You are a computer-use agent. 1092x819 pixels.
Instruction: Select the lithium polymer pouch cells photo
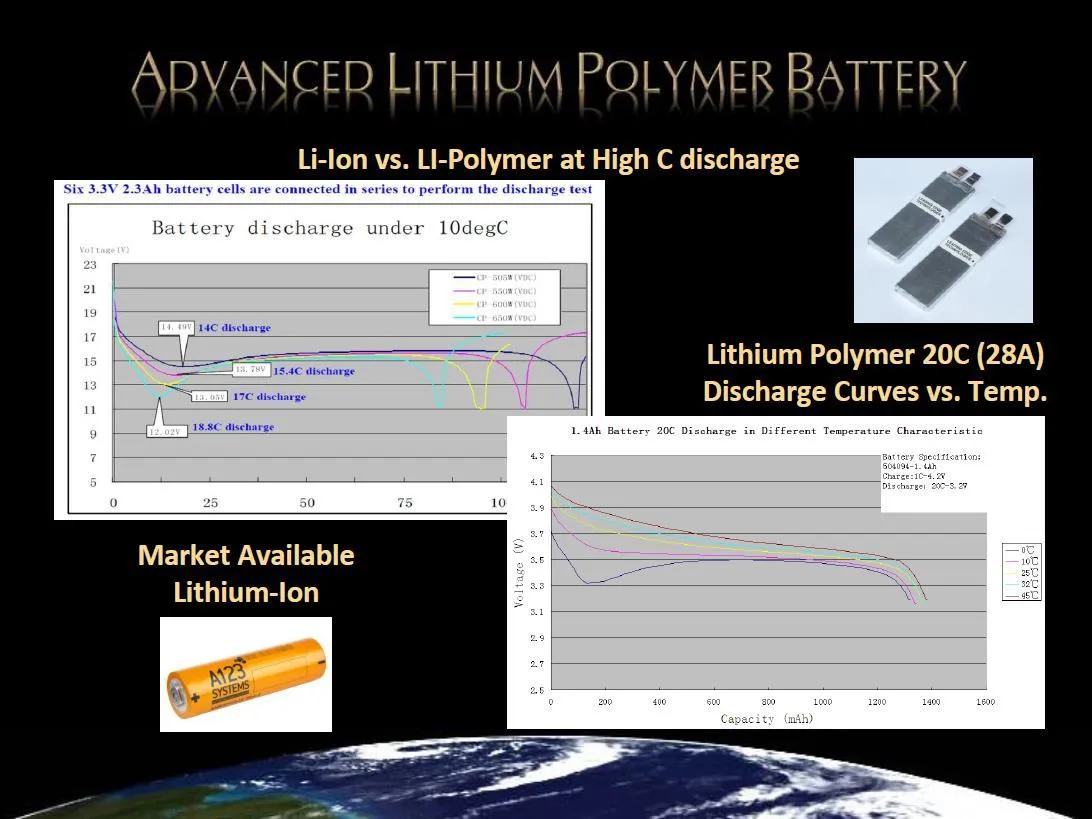943,240
